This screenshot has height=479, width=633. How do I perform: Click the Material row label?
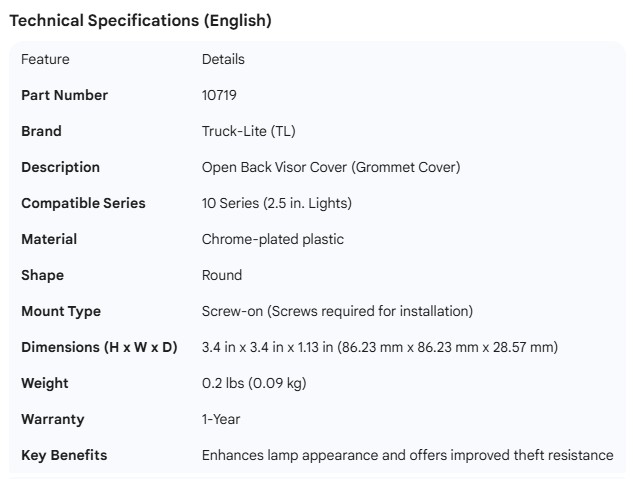pos(49,239)
